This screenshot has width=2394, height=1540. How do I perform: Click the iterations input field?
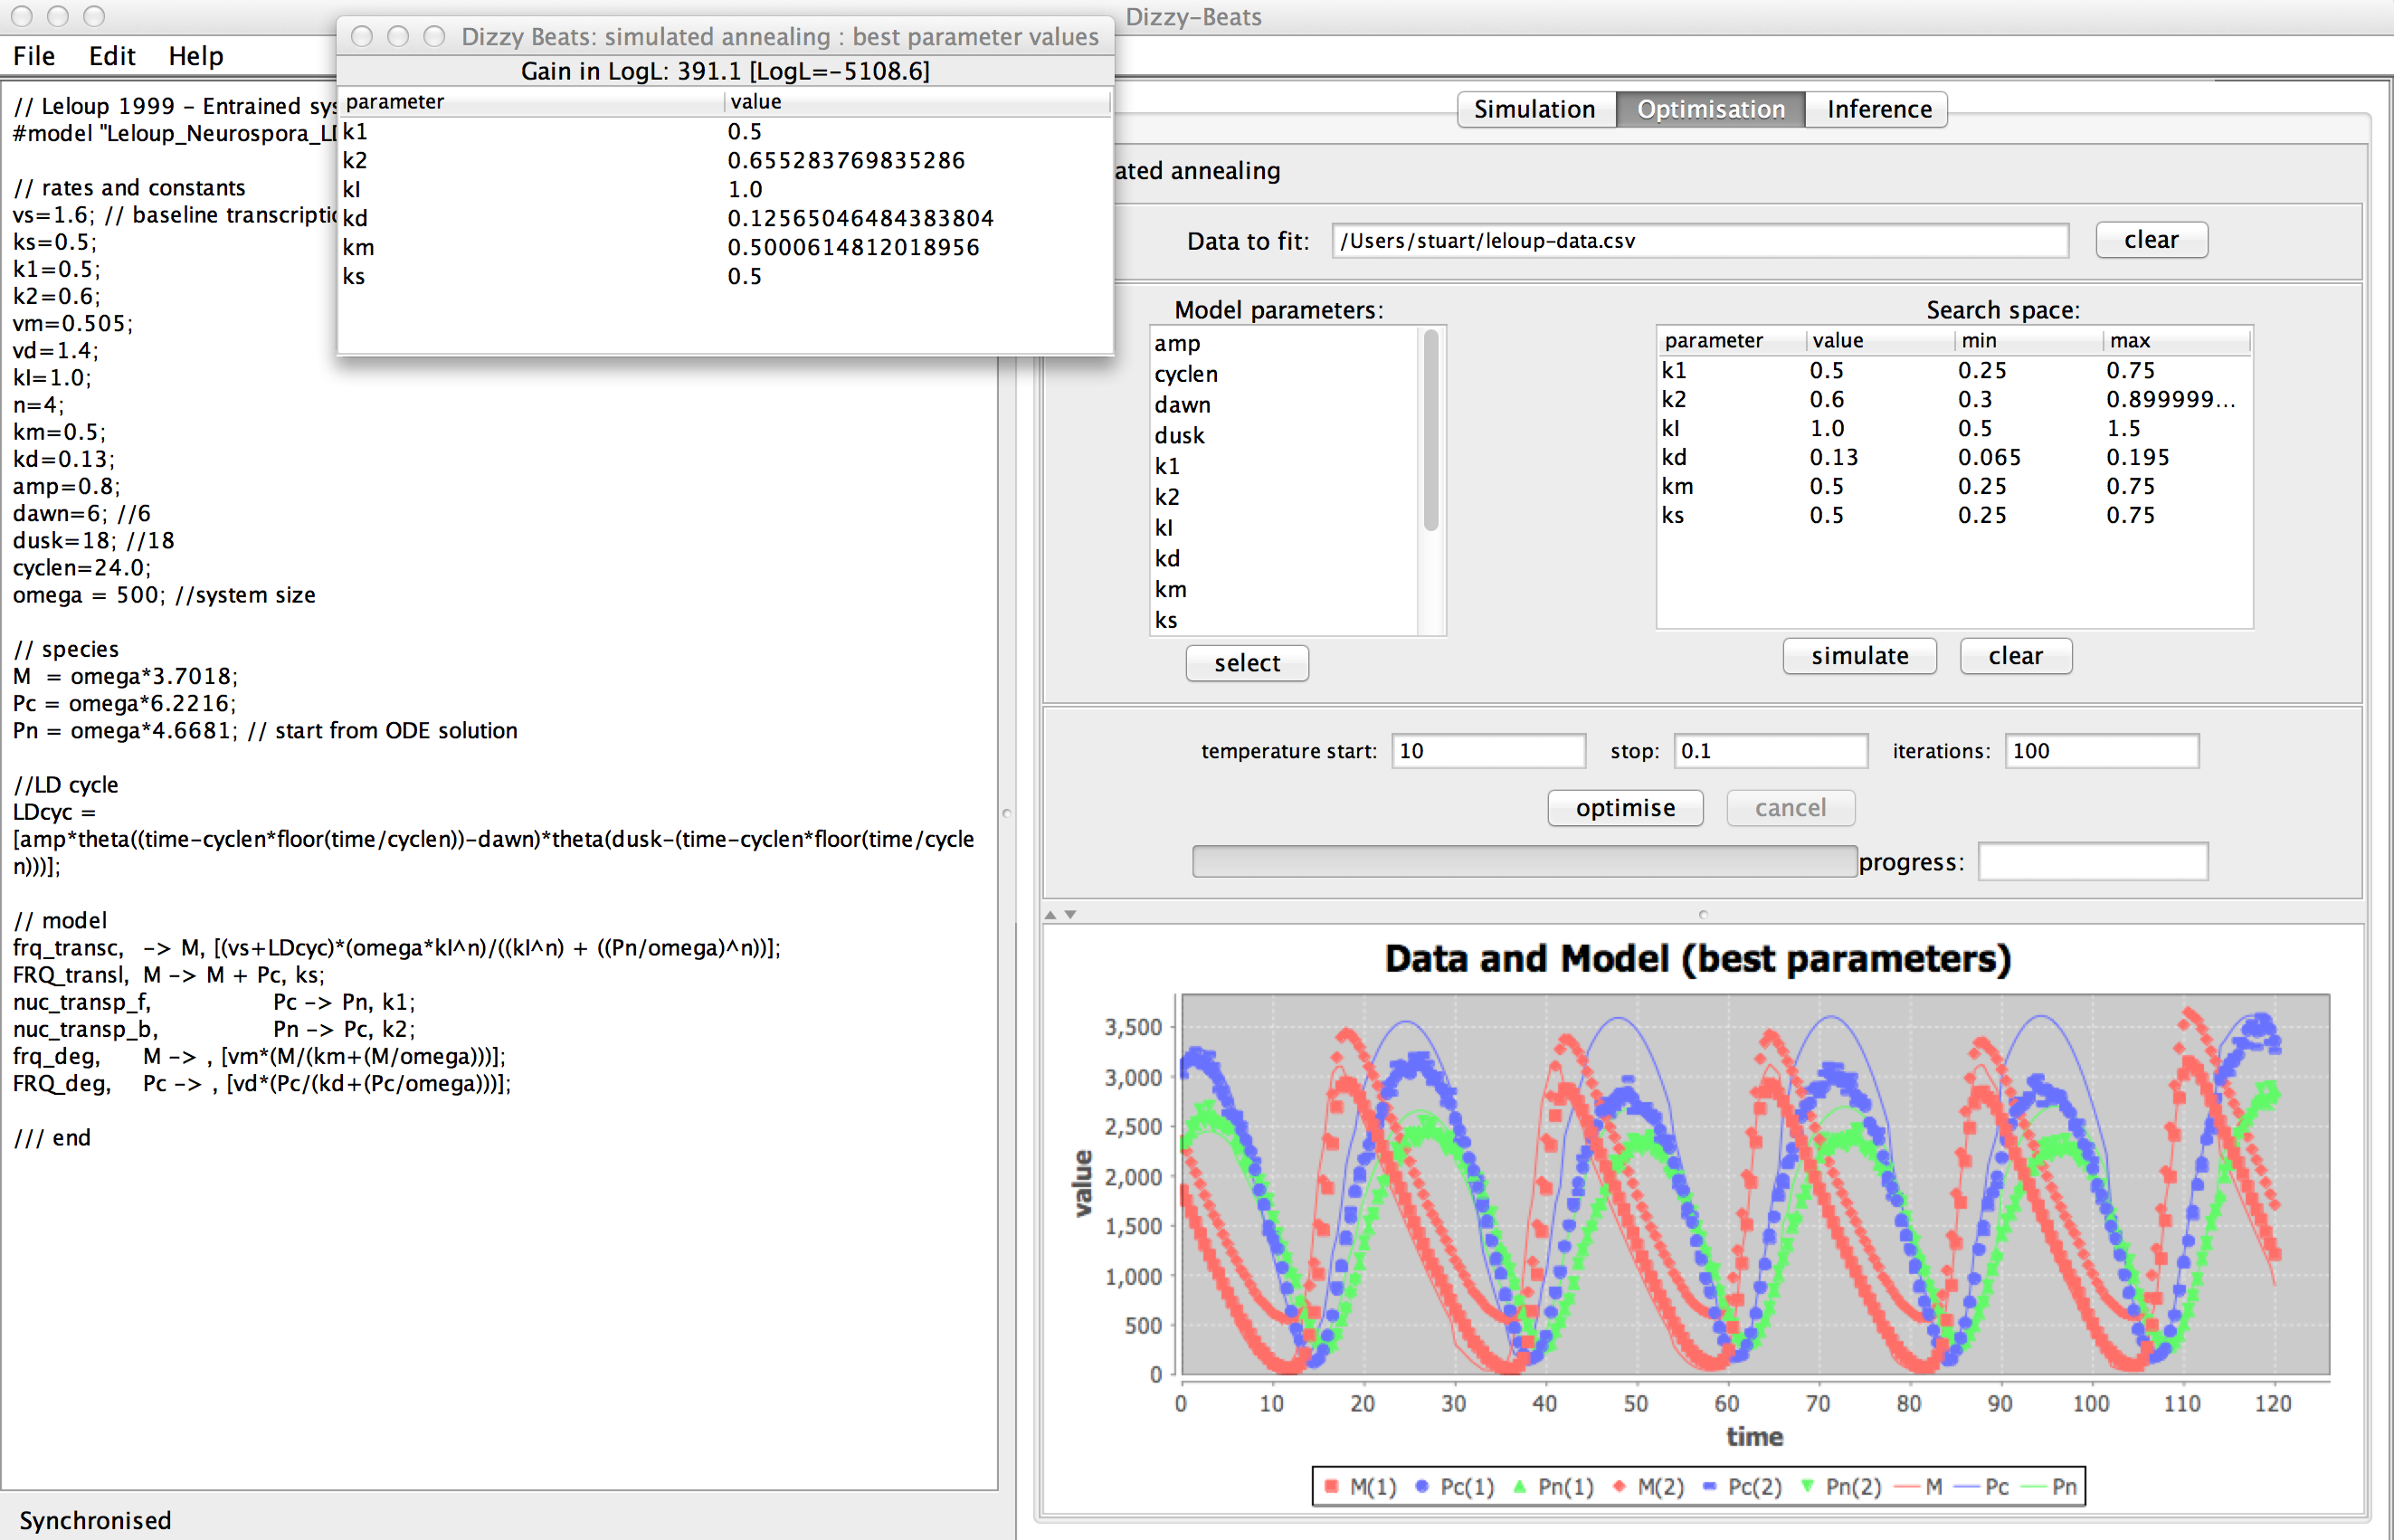(2100, 751)
